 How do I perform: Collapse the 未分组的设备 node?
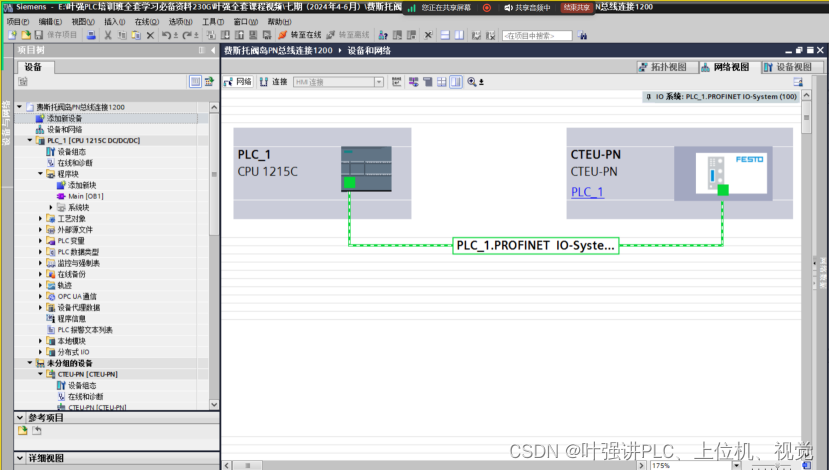click(x=30, y=363)
